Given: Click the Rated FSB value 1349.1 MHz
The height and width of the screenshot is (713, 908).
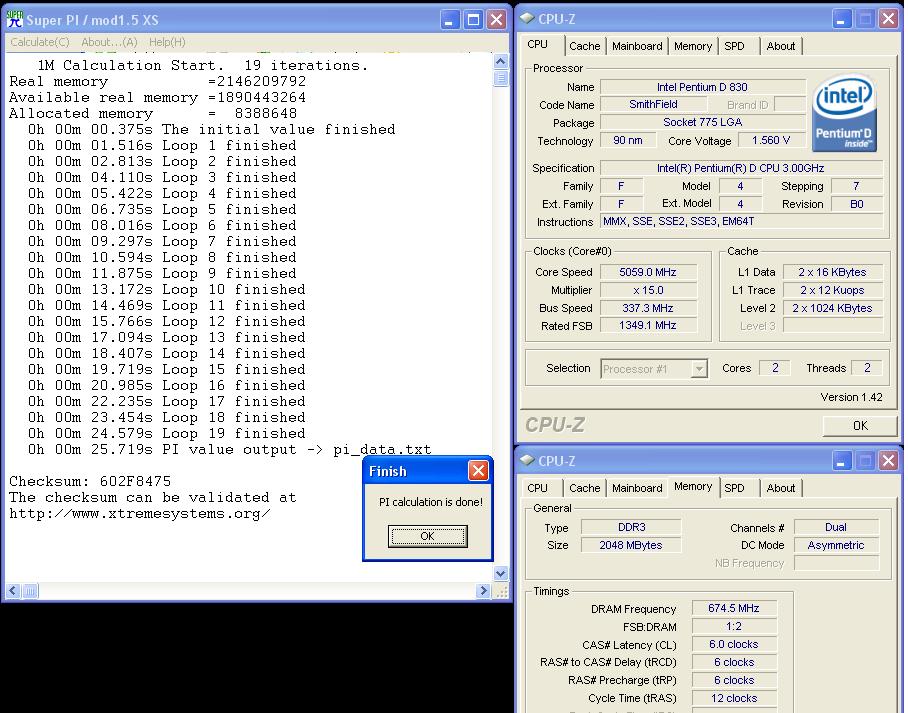Looking at the screenshot, I should [648, 326].
